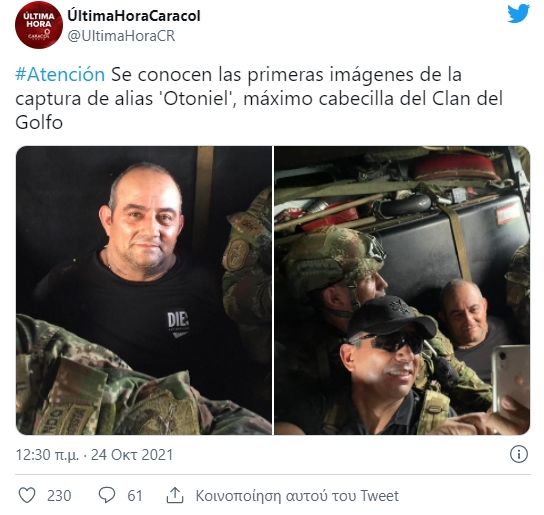Click the black cap in right photo
The image size is (544, 515).
coord(391,316)
